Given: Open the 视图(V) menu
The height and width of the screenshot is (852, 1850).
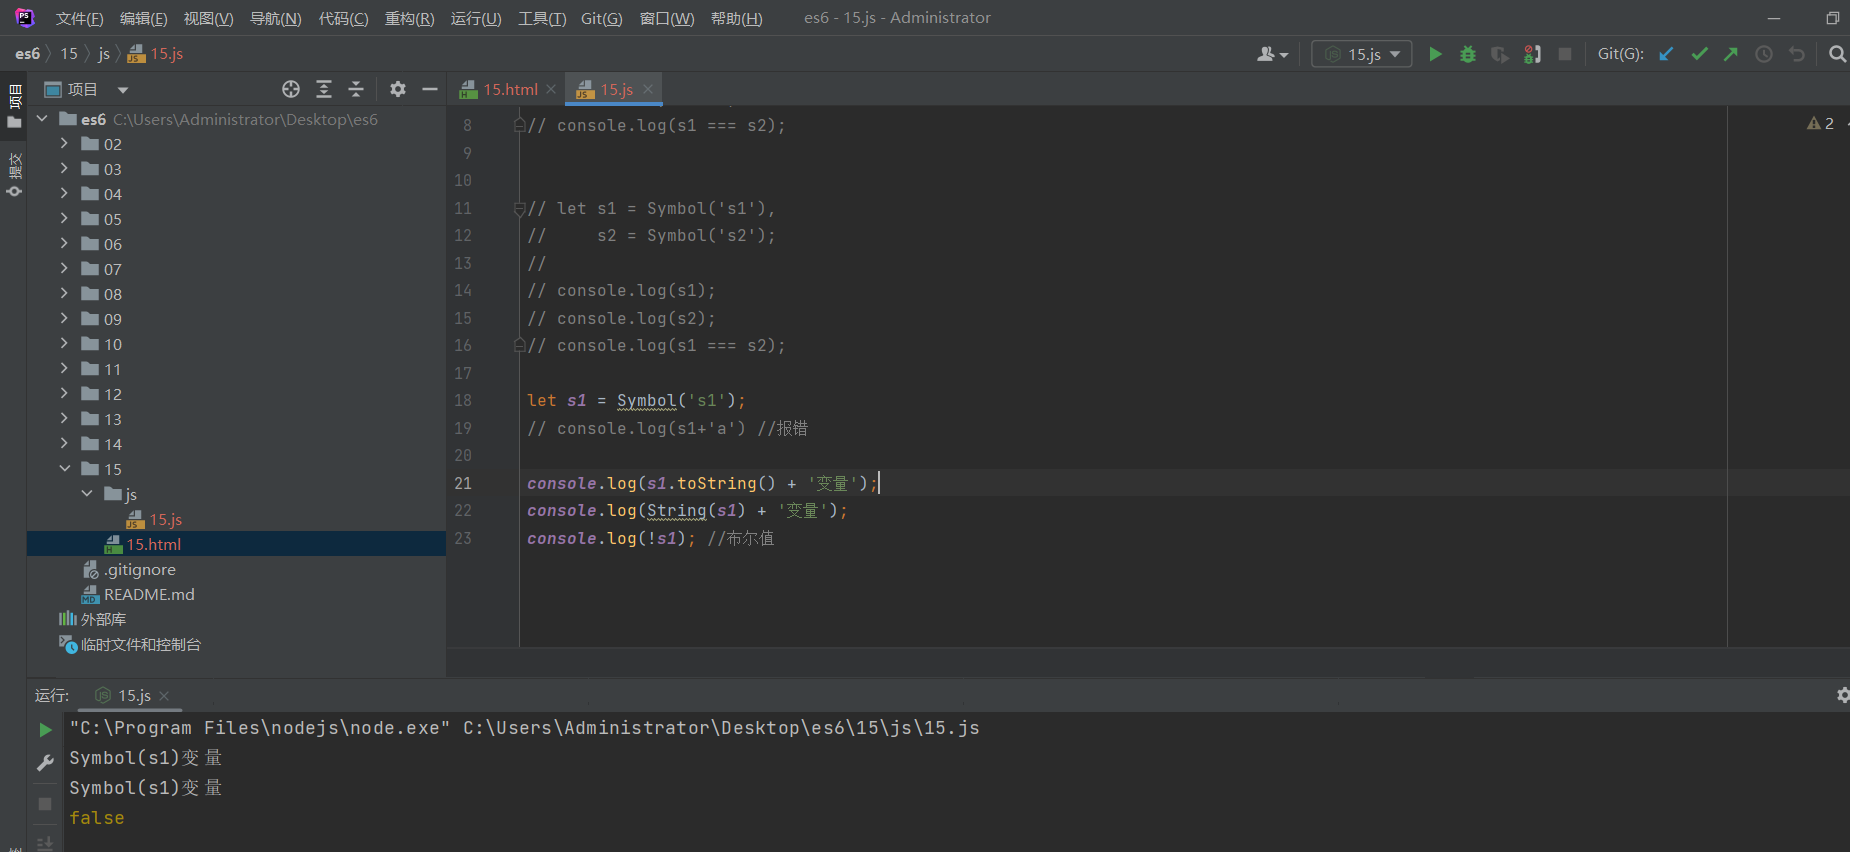Looking at the screenshot, I should point(208,19).
